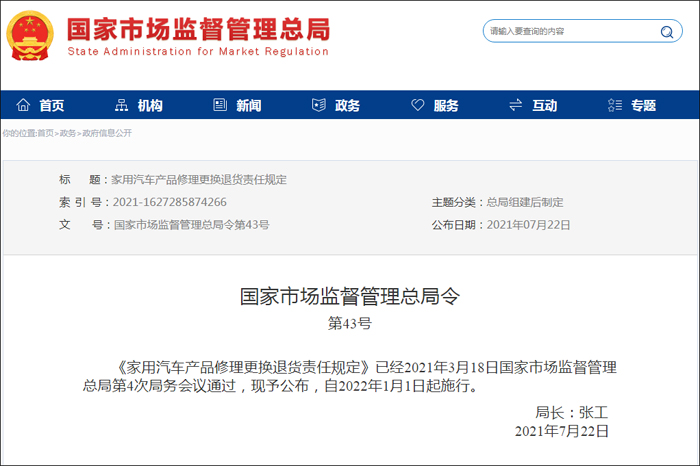
Task: Click index number 2021-1627285874266
Action: [170, 202]
